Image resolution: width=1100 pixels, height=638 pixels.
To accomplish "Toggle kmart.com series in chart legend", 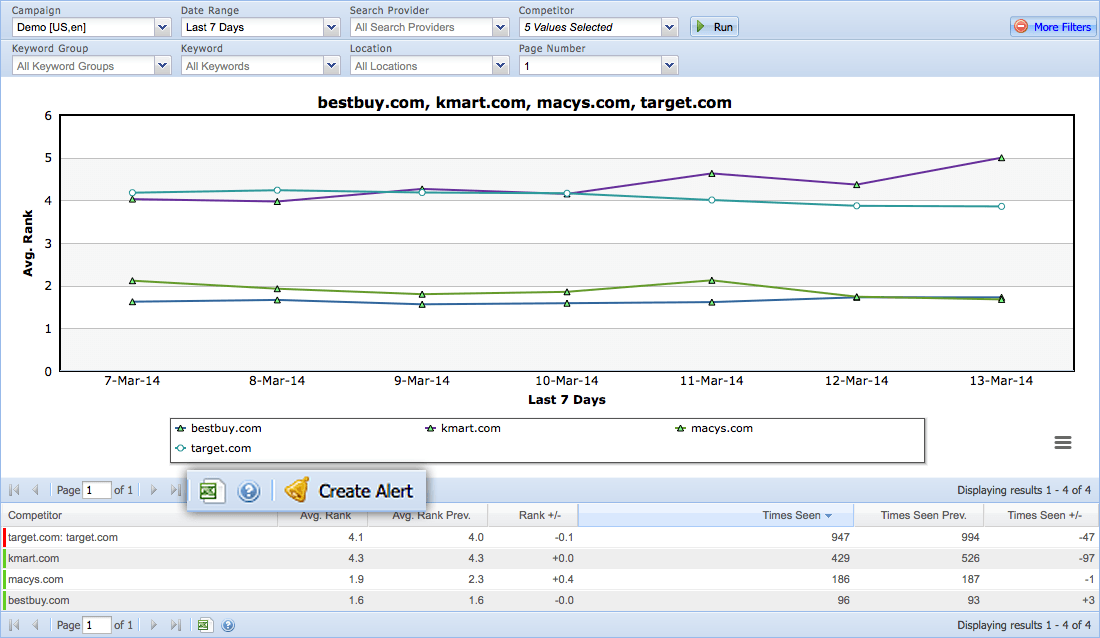I will (x=463, y=428).
